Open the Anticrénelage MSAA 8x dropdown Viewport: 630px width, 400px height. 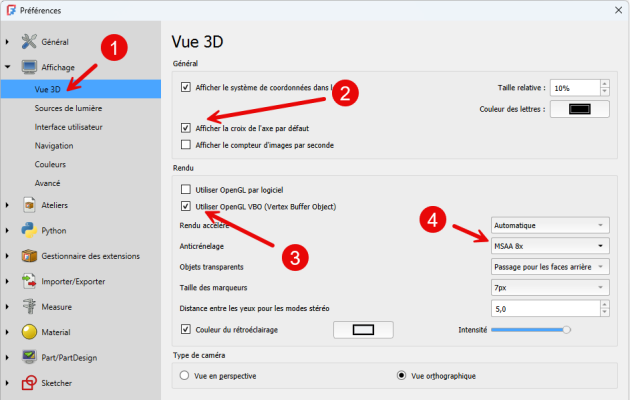point(550,245)
